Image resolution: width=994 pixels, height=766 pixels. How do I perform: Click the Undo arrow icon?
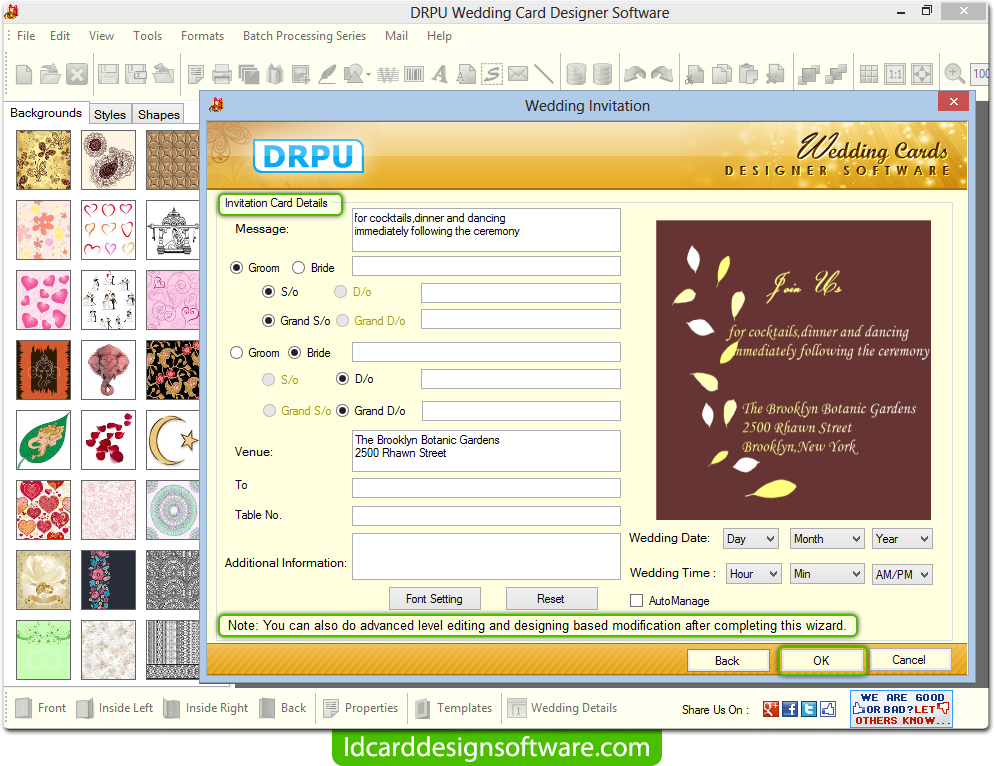tap(635, 74)
